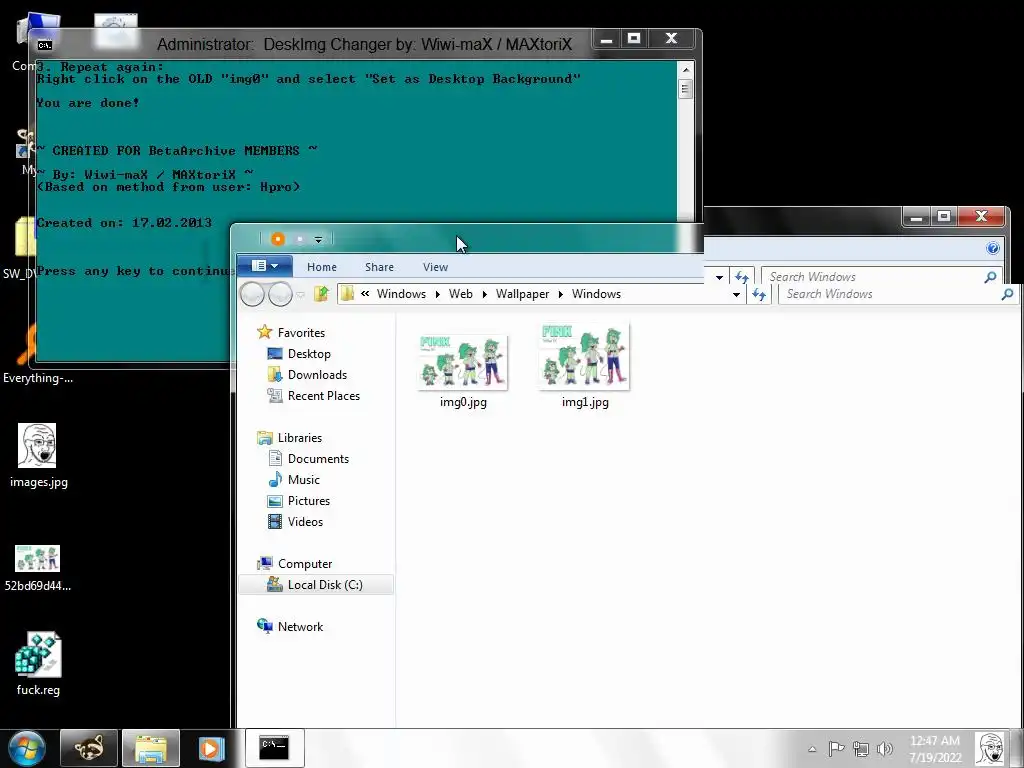Open Pictures library
Viewport: 1024px width, 768px height.
click(x=298, y=500)
